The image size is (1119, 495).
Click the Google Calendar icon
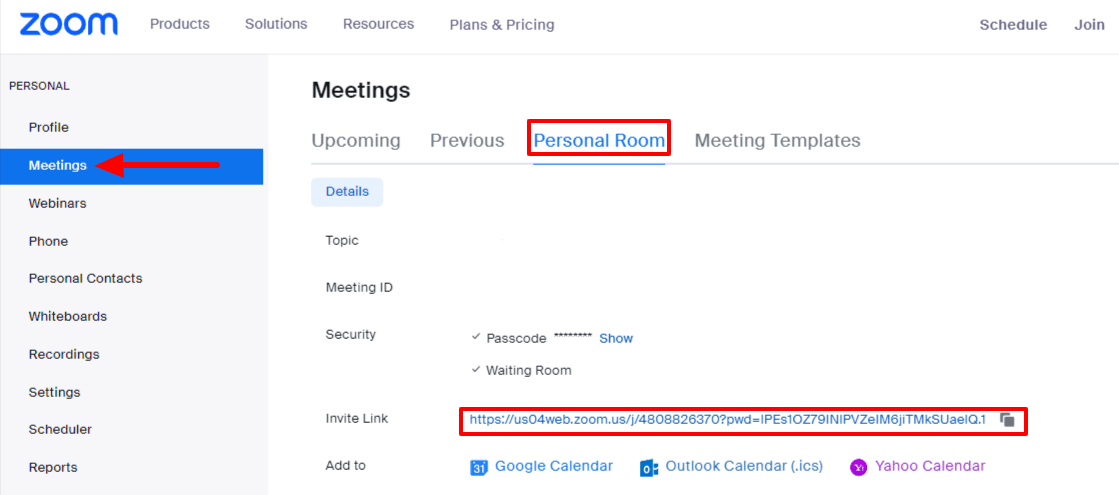479,467
